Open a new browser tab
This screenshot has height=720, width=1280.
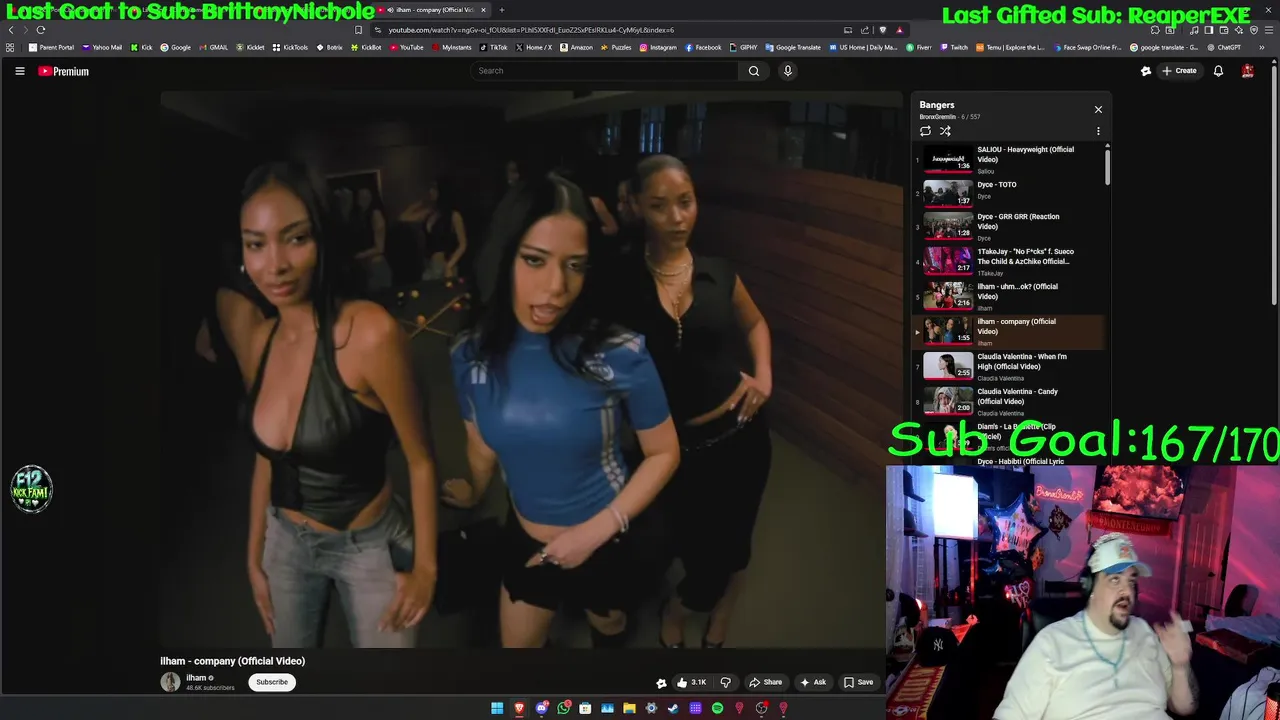[x=502, y=10]
